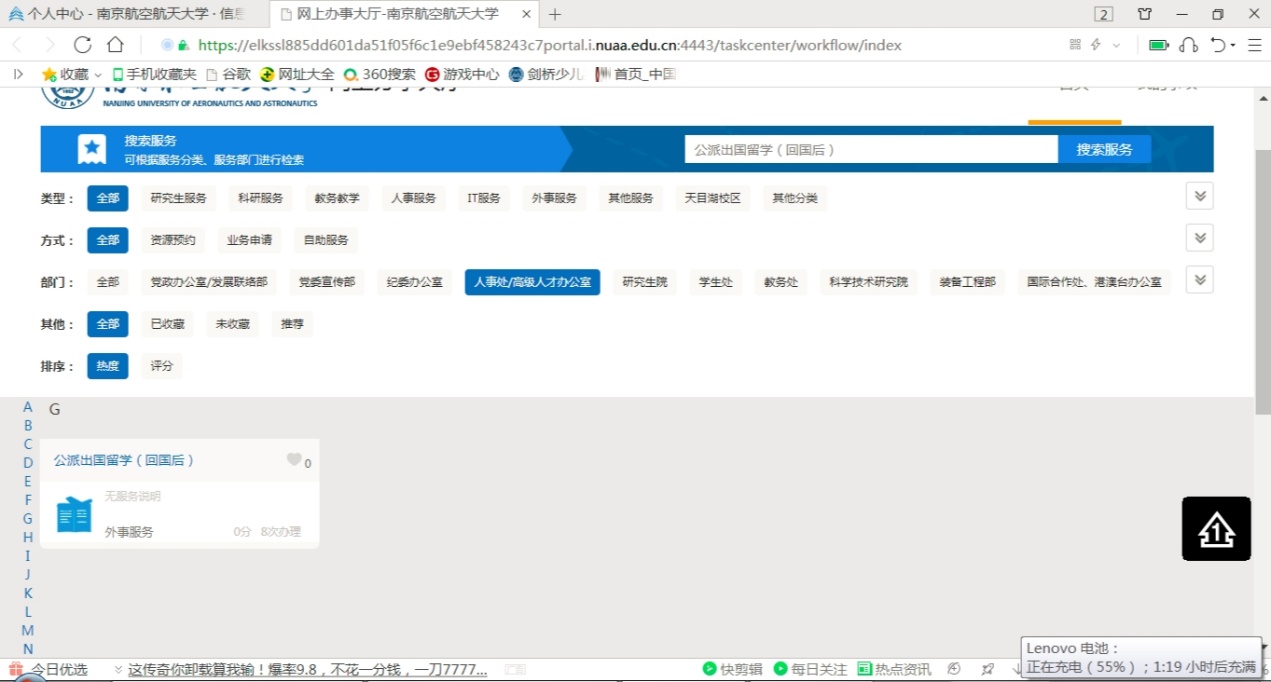Switch to the 个人中心 browser tab

click(x=134, y=14)
